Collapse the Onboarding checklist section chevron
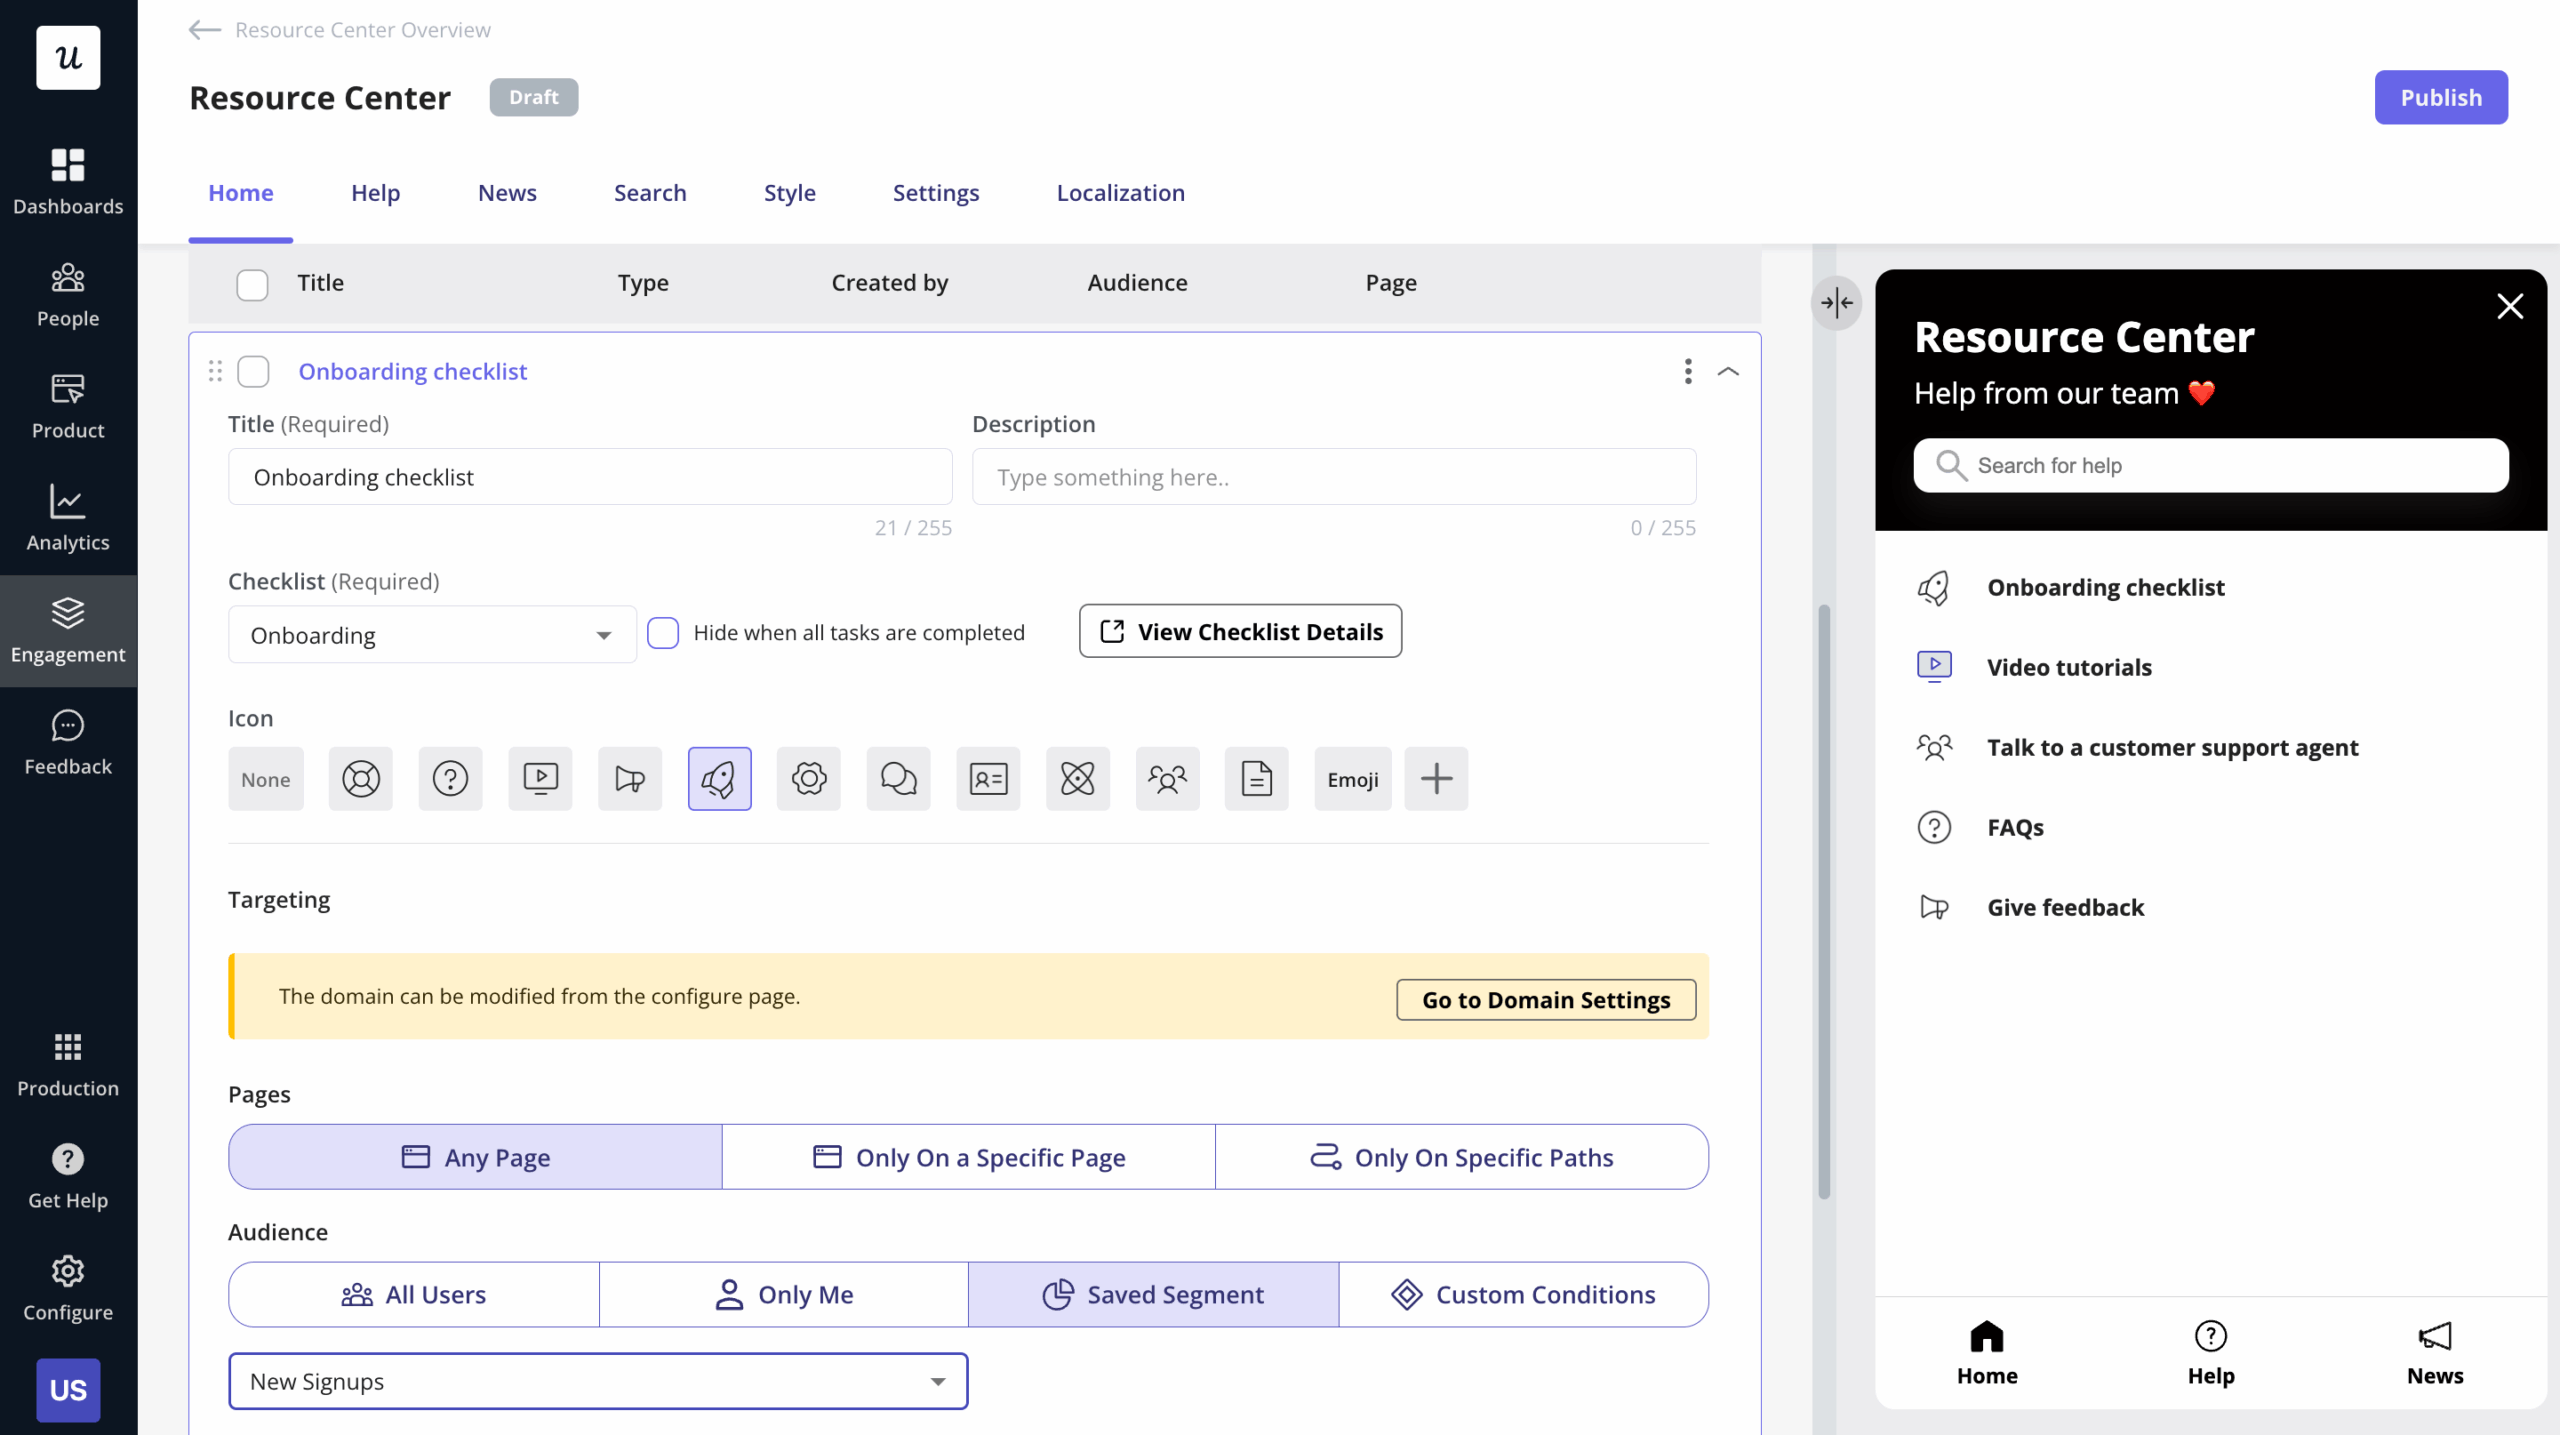The height and width of the screenshot is (1435, 2560). coord(1728,371)
